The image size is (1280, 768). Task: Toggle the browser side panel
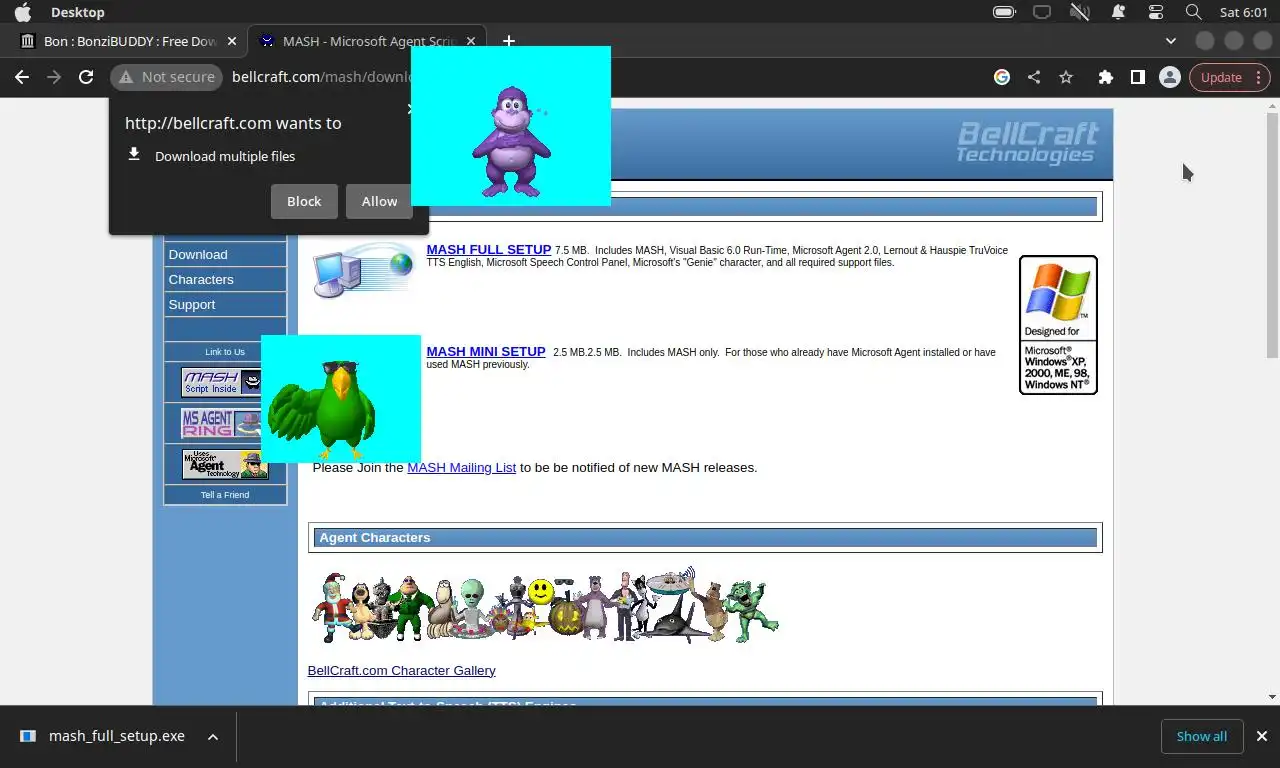pyautogui.click(x=1137, y=77)
